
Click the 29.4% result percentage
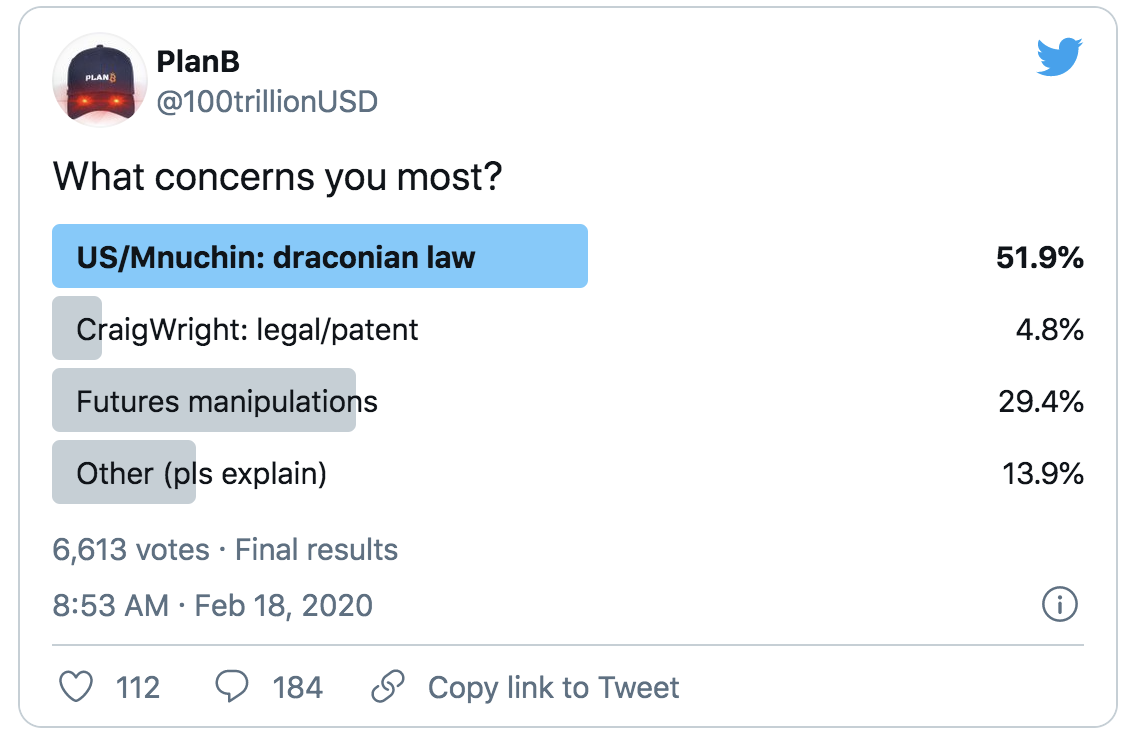pos(1040,401)
